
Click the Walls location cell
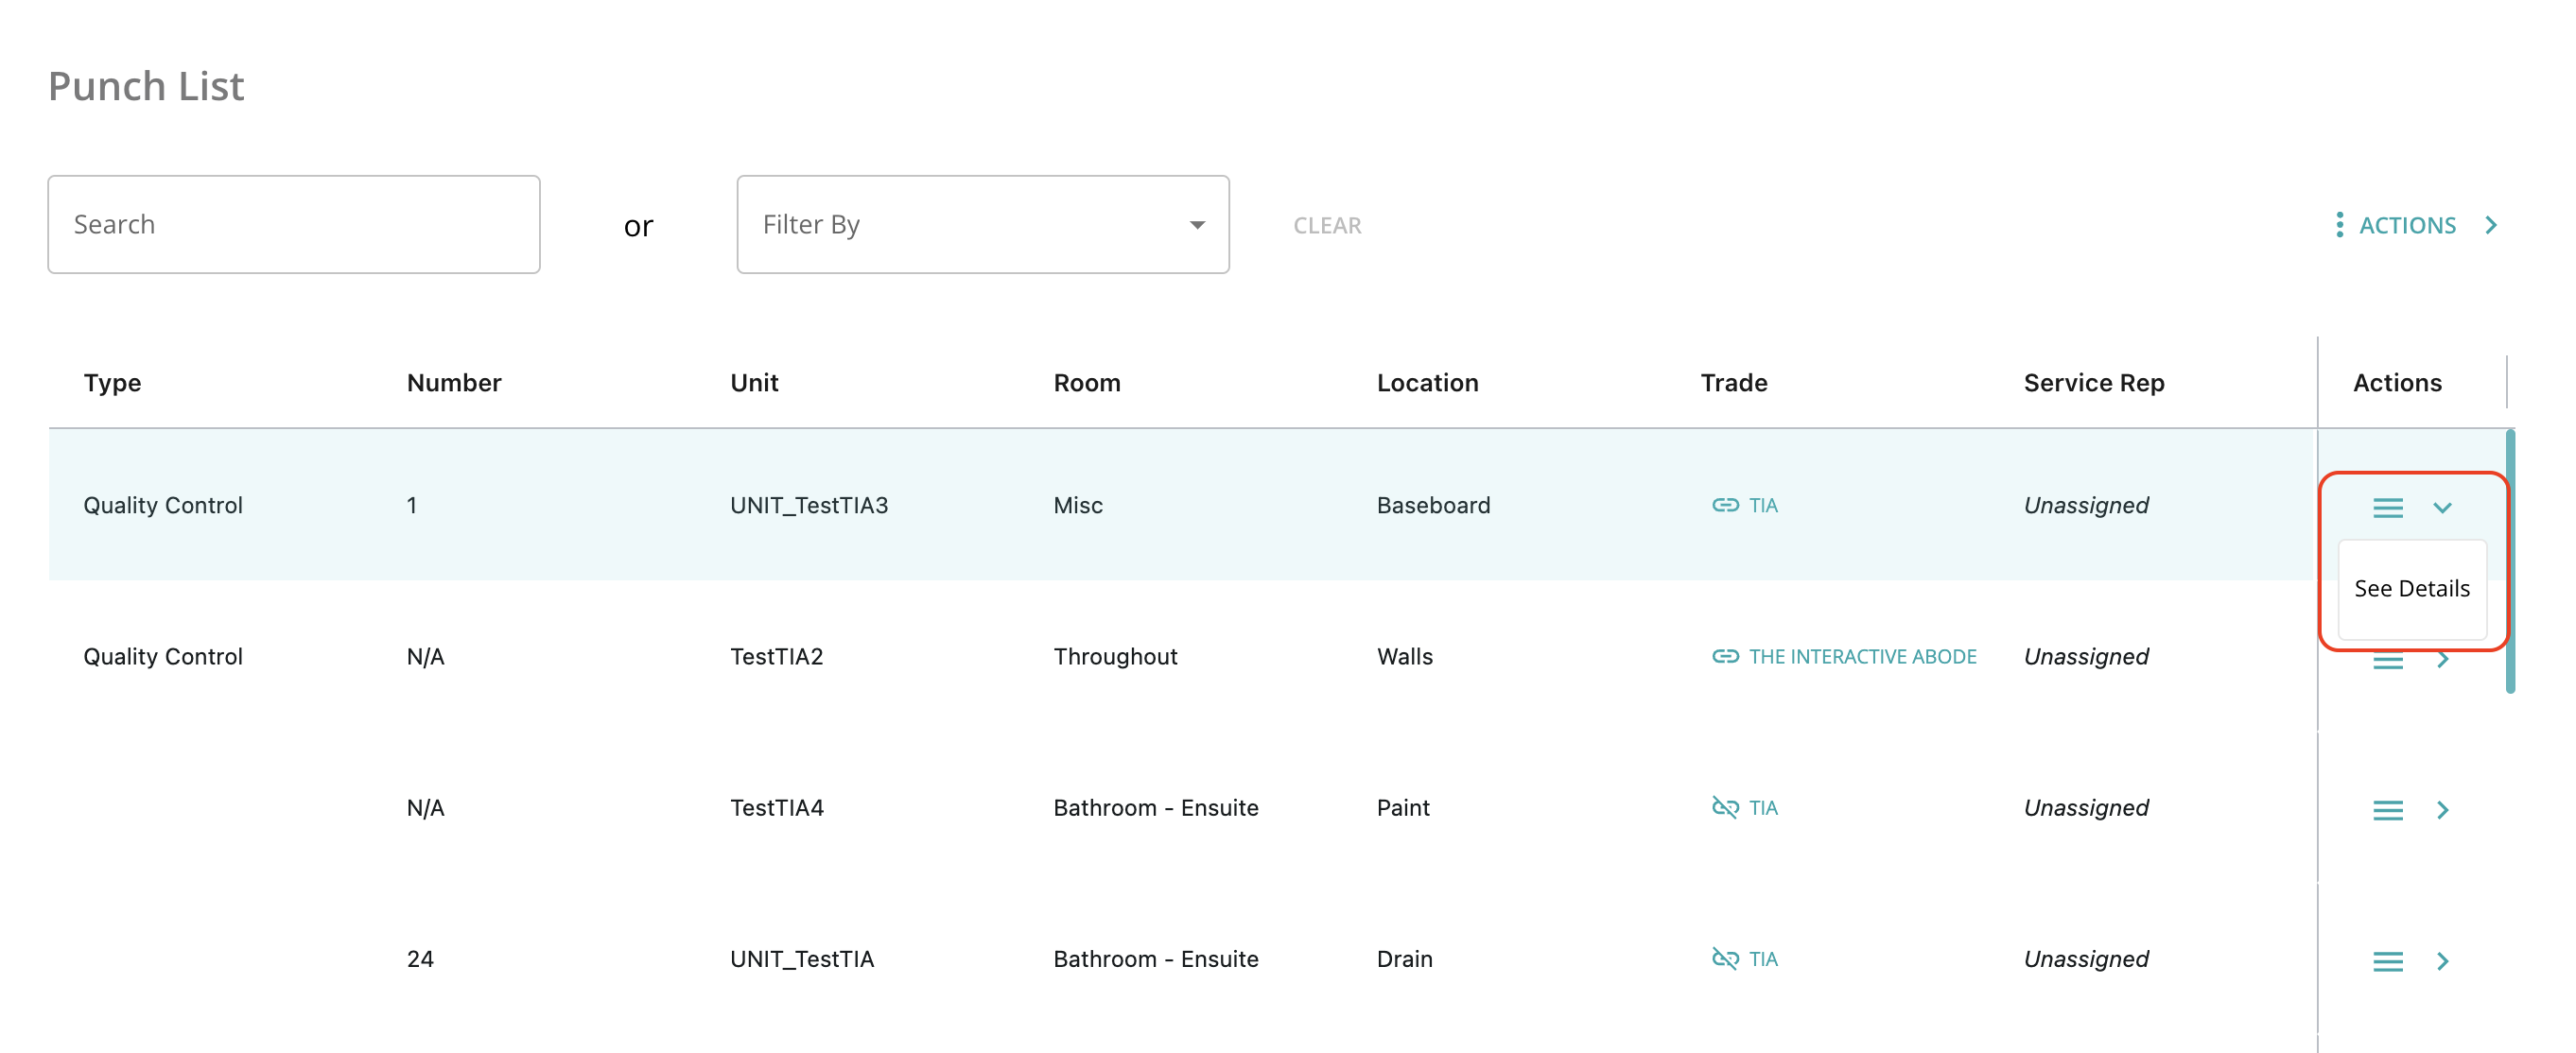pyautogui.click(x=1404, y=656)
